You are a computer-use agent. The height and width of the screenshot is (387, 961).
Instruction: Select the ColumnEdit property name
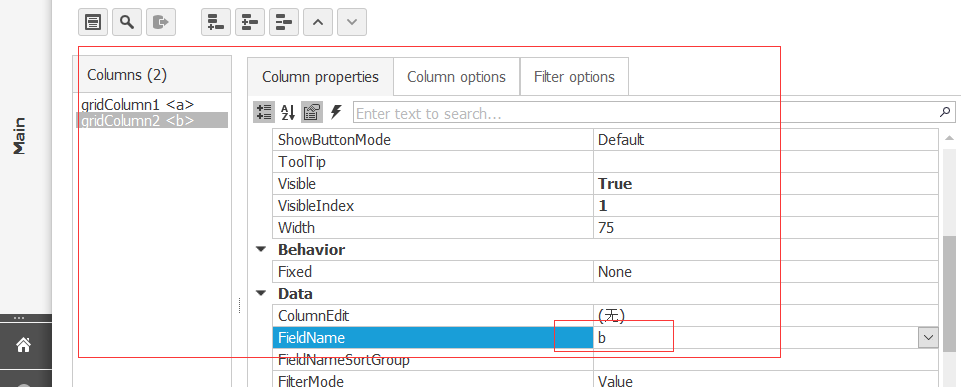point(433,316)
